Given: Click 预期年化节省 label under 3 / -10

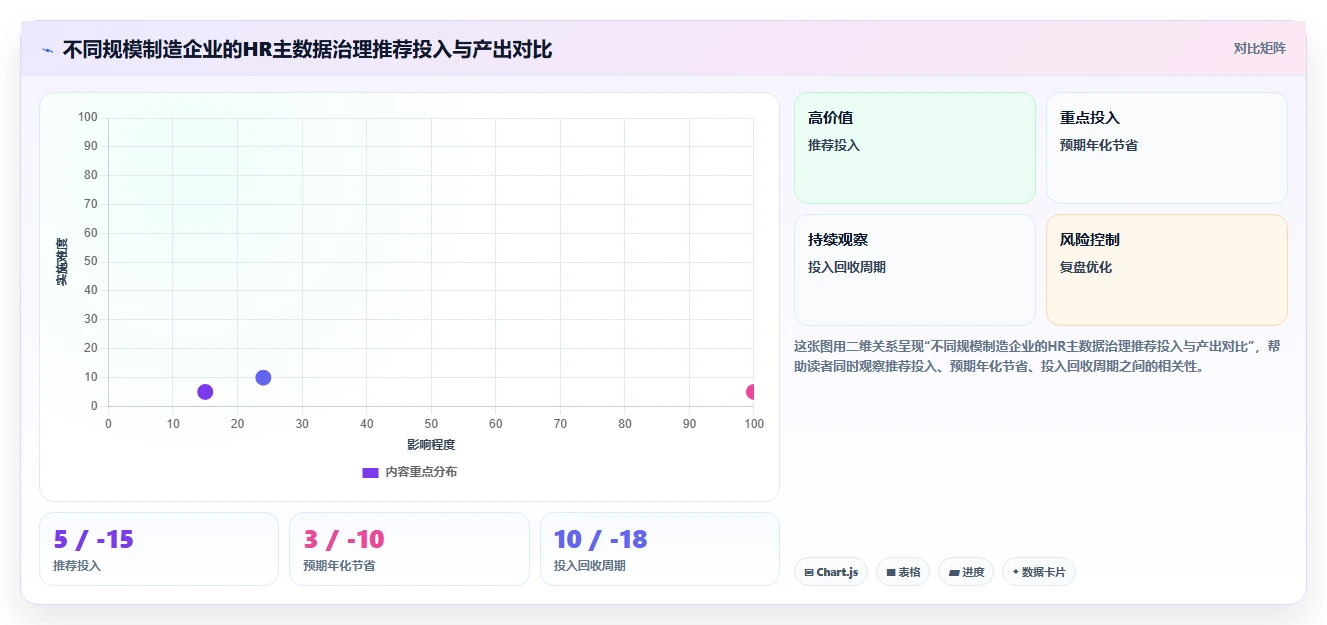Looking at the screenshot, I should pos(339,566).
